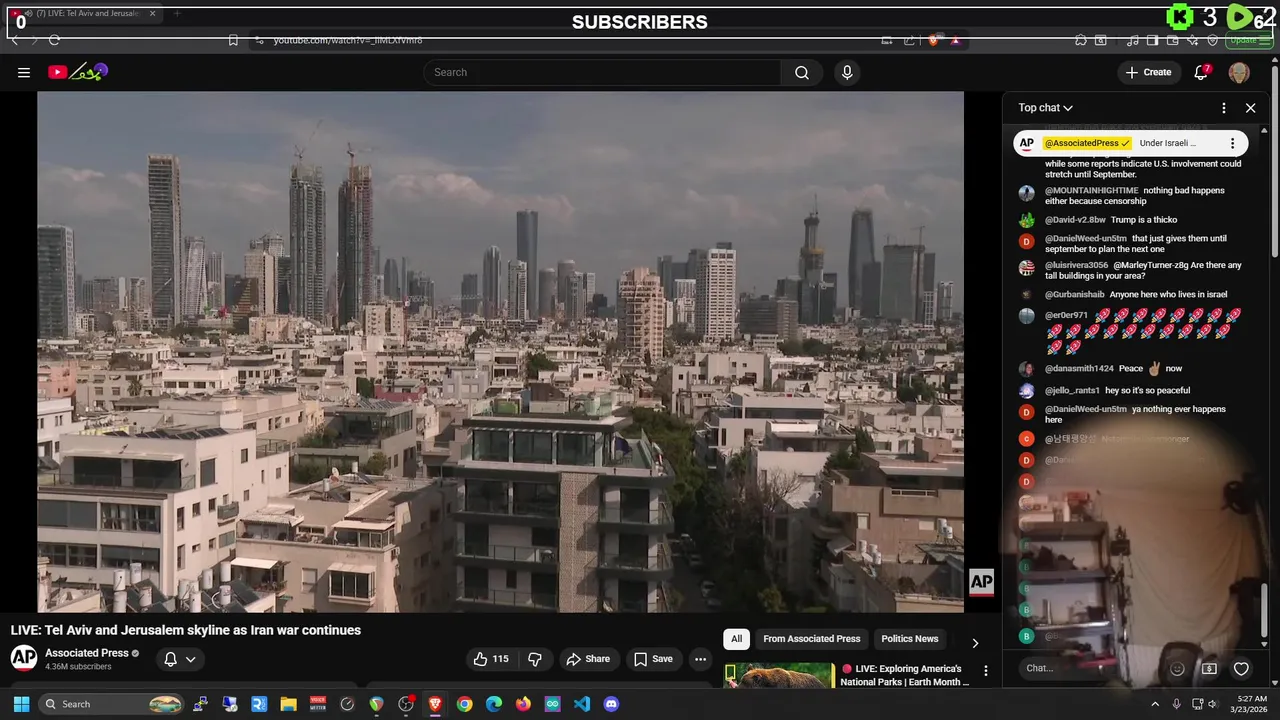Click the Chat message input field
Viewport: 1280px width, 720px height.
(x=1090, y=668)
